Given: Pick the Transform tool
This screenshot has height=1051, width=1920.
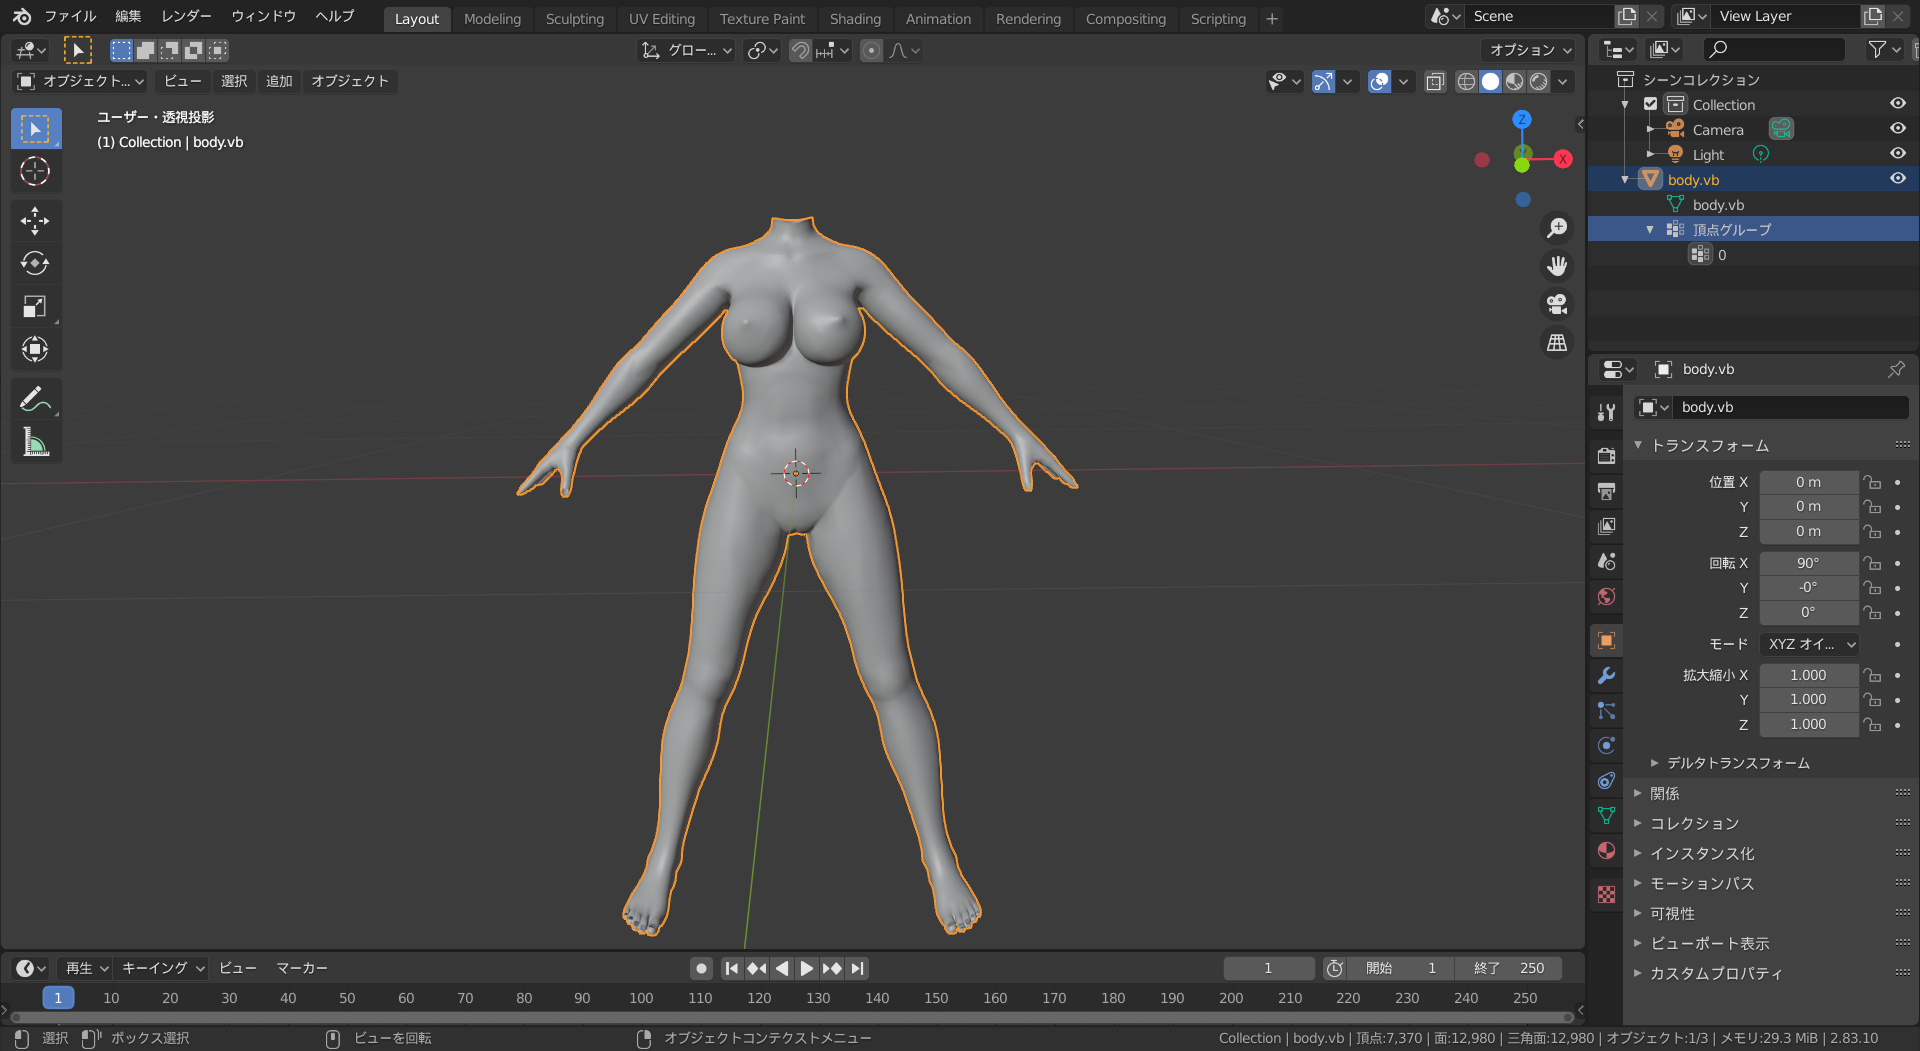Looking at the screenshot, I should pyautogui.click(x=36, y=349).
